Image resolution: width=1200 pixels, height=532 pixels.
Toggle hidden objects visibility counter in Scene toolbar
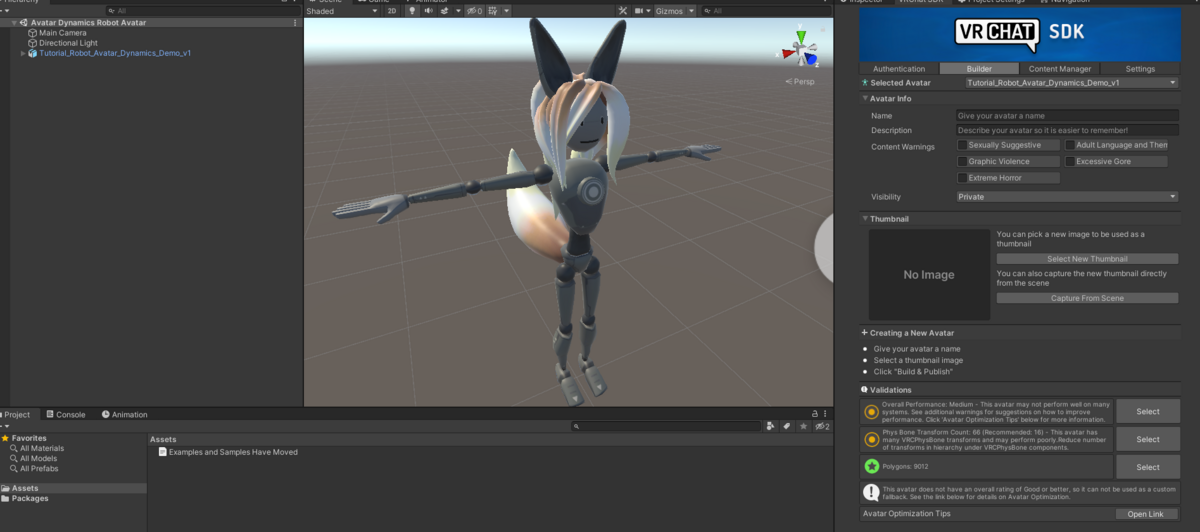point(474,11)
